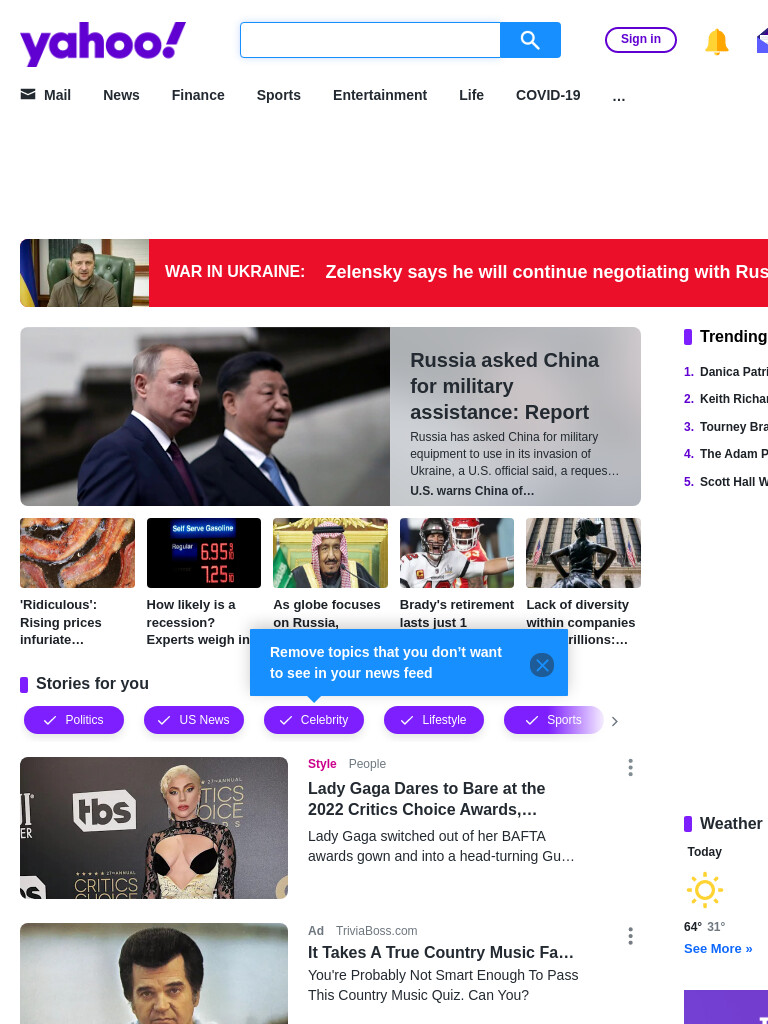Open the 'U.S. warns China of…' link
The image size is (768, 1024).
[472, 490]
